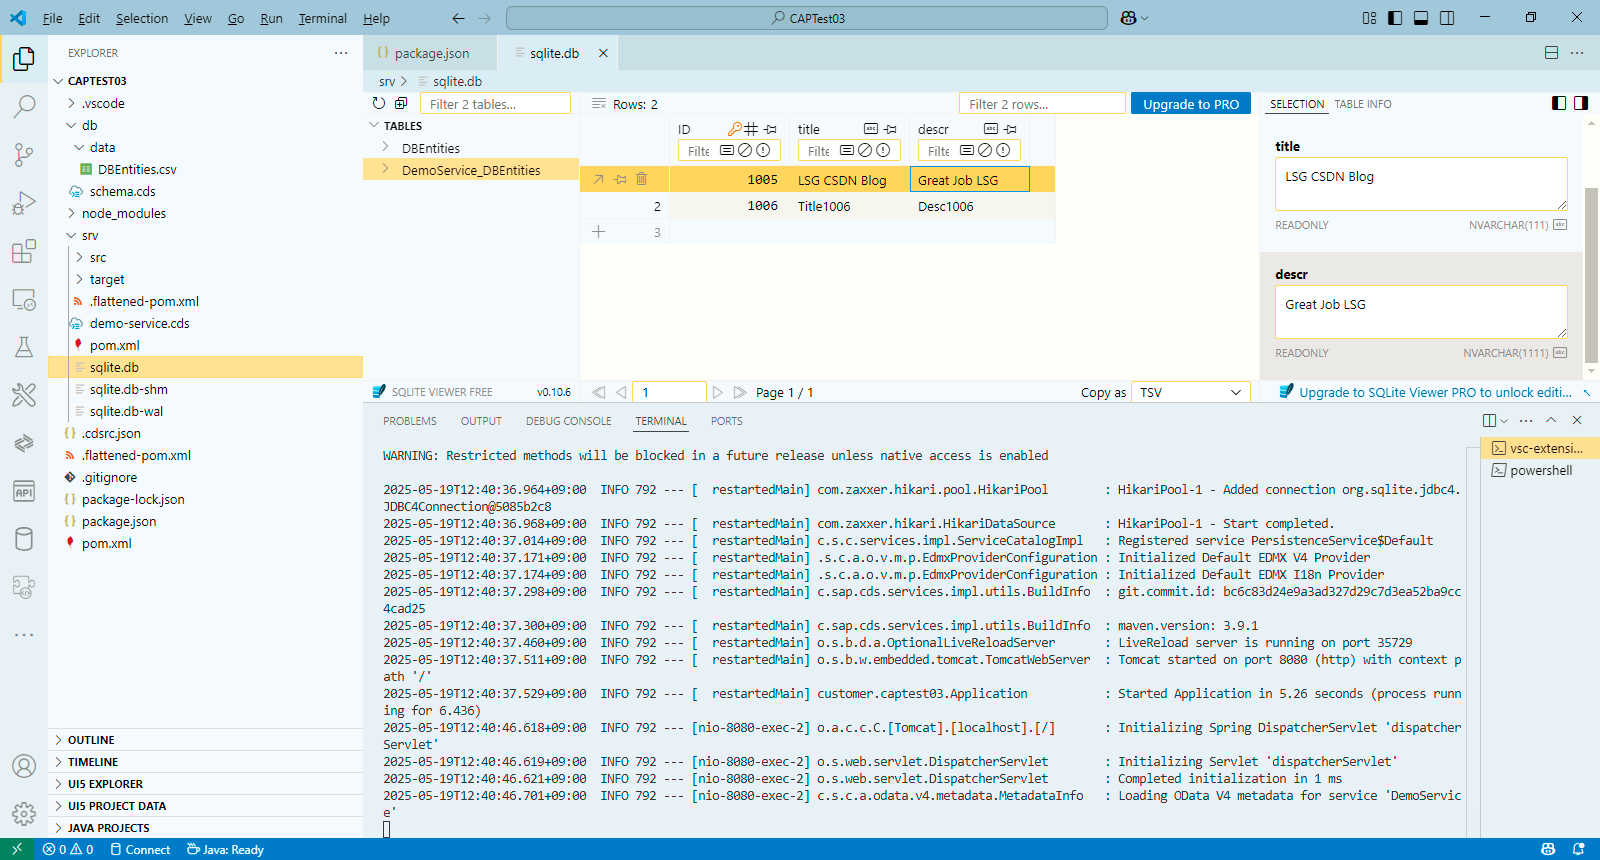
Task: Open Explorer more actions ellipsis
Action: click(x=341, y=53)
